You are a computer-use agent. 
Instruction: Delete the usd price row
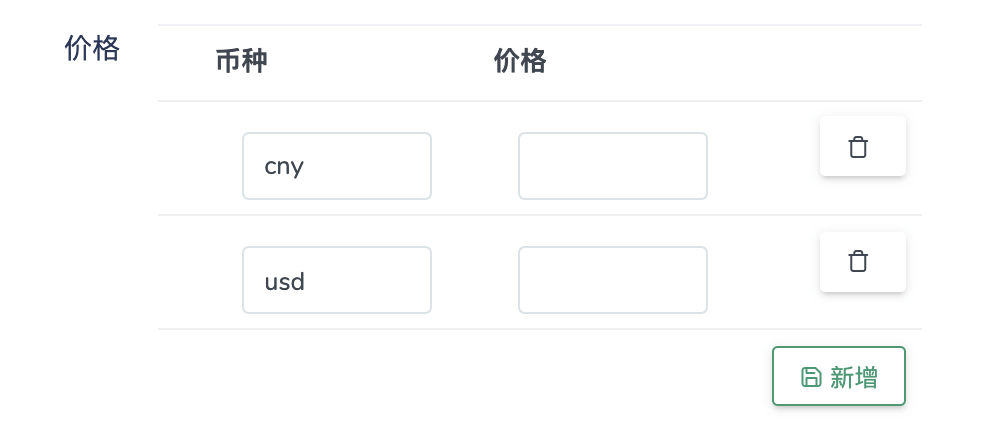coord(862,262)
